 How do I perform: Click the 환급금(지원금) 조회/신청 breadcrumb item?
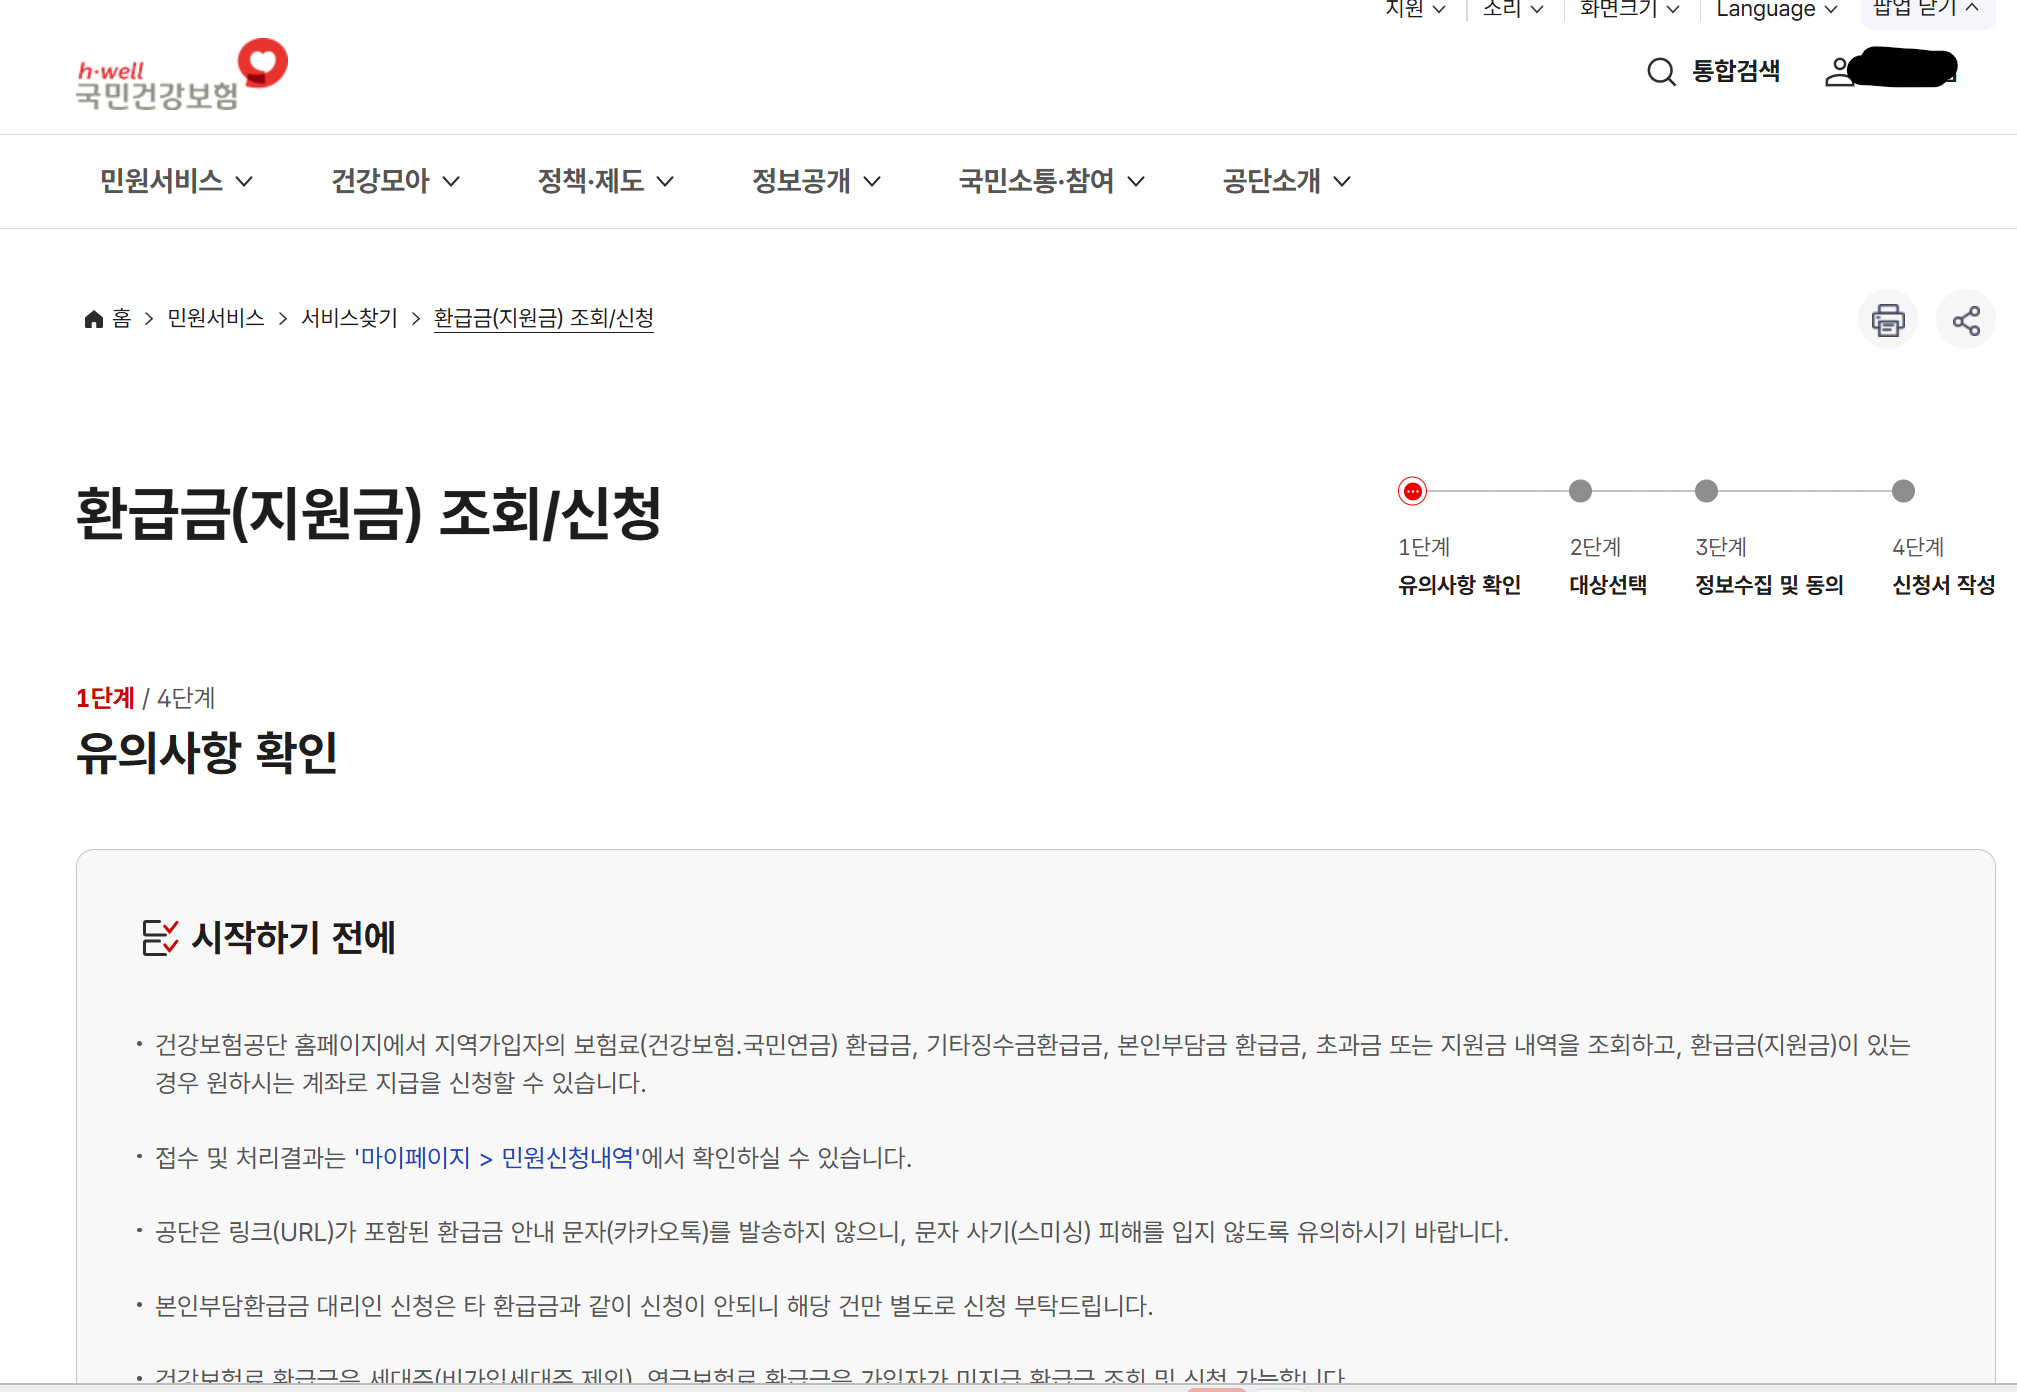pos(543,318)
